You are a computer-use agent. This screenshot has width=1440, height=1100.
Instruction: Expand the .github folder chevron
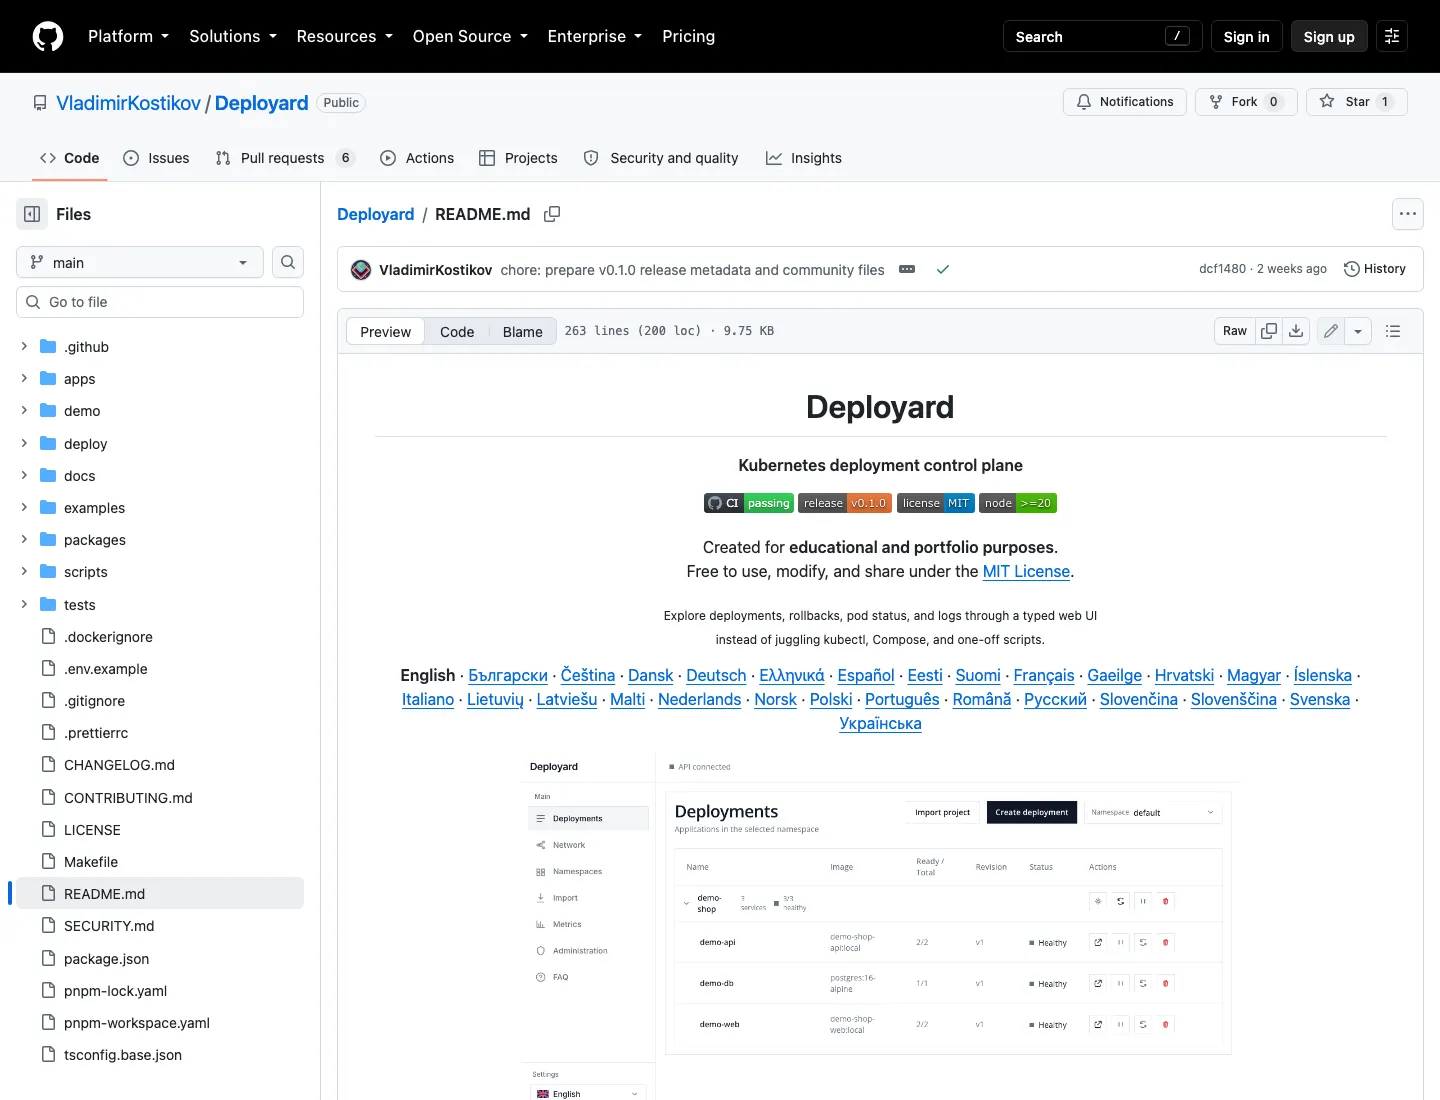click(24, 346)
